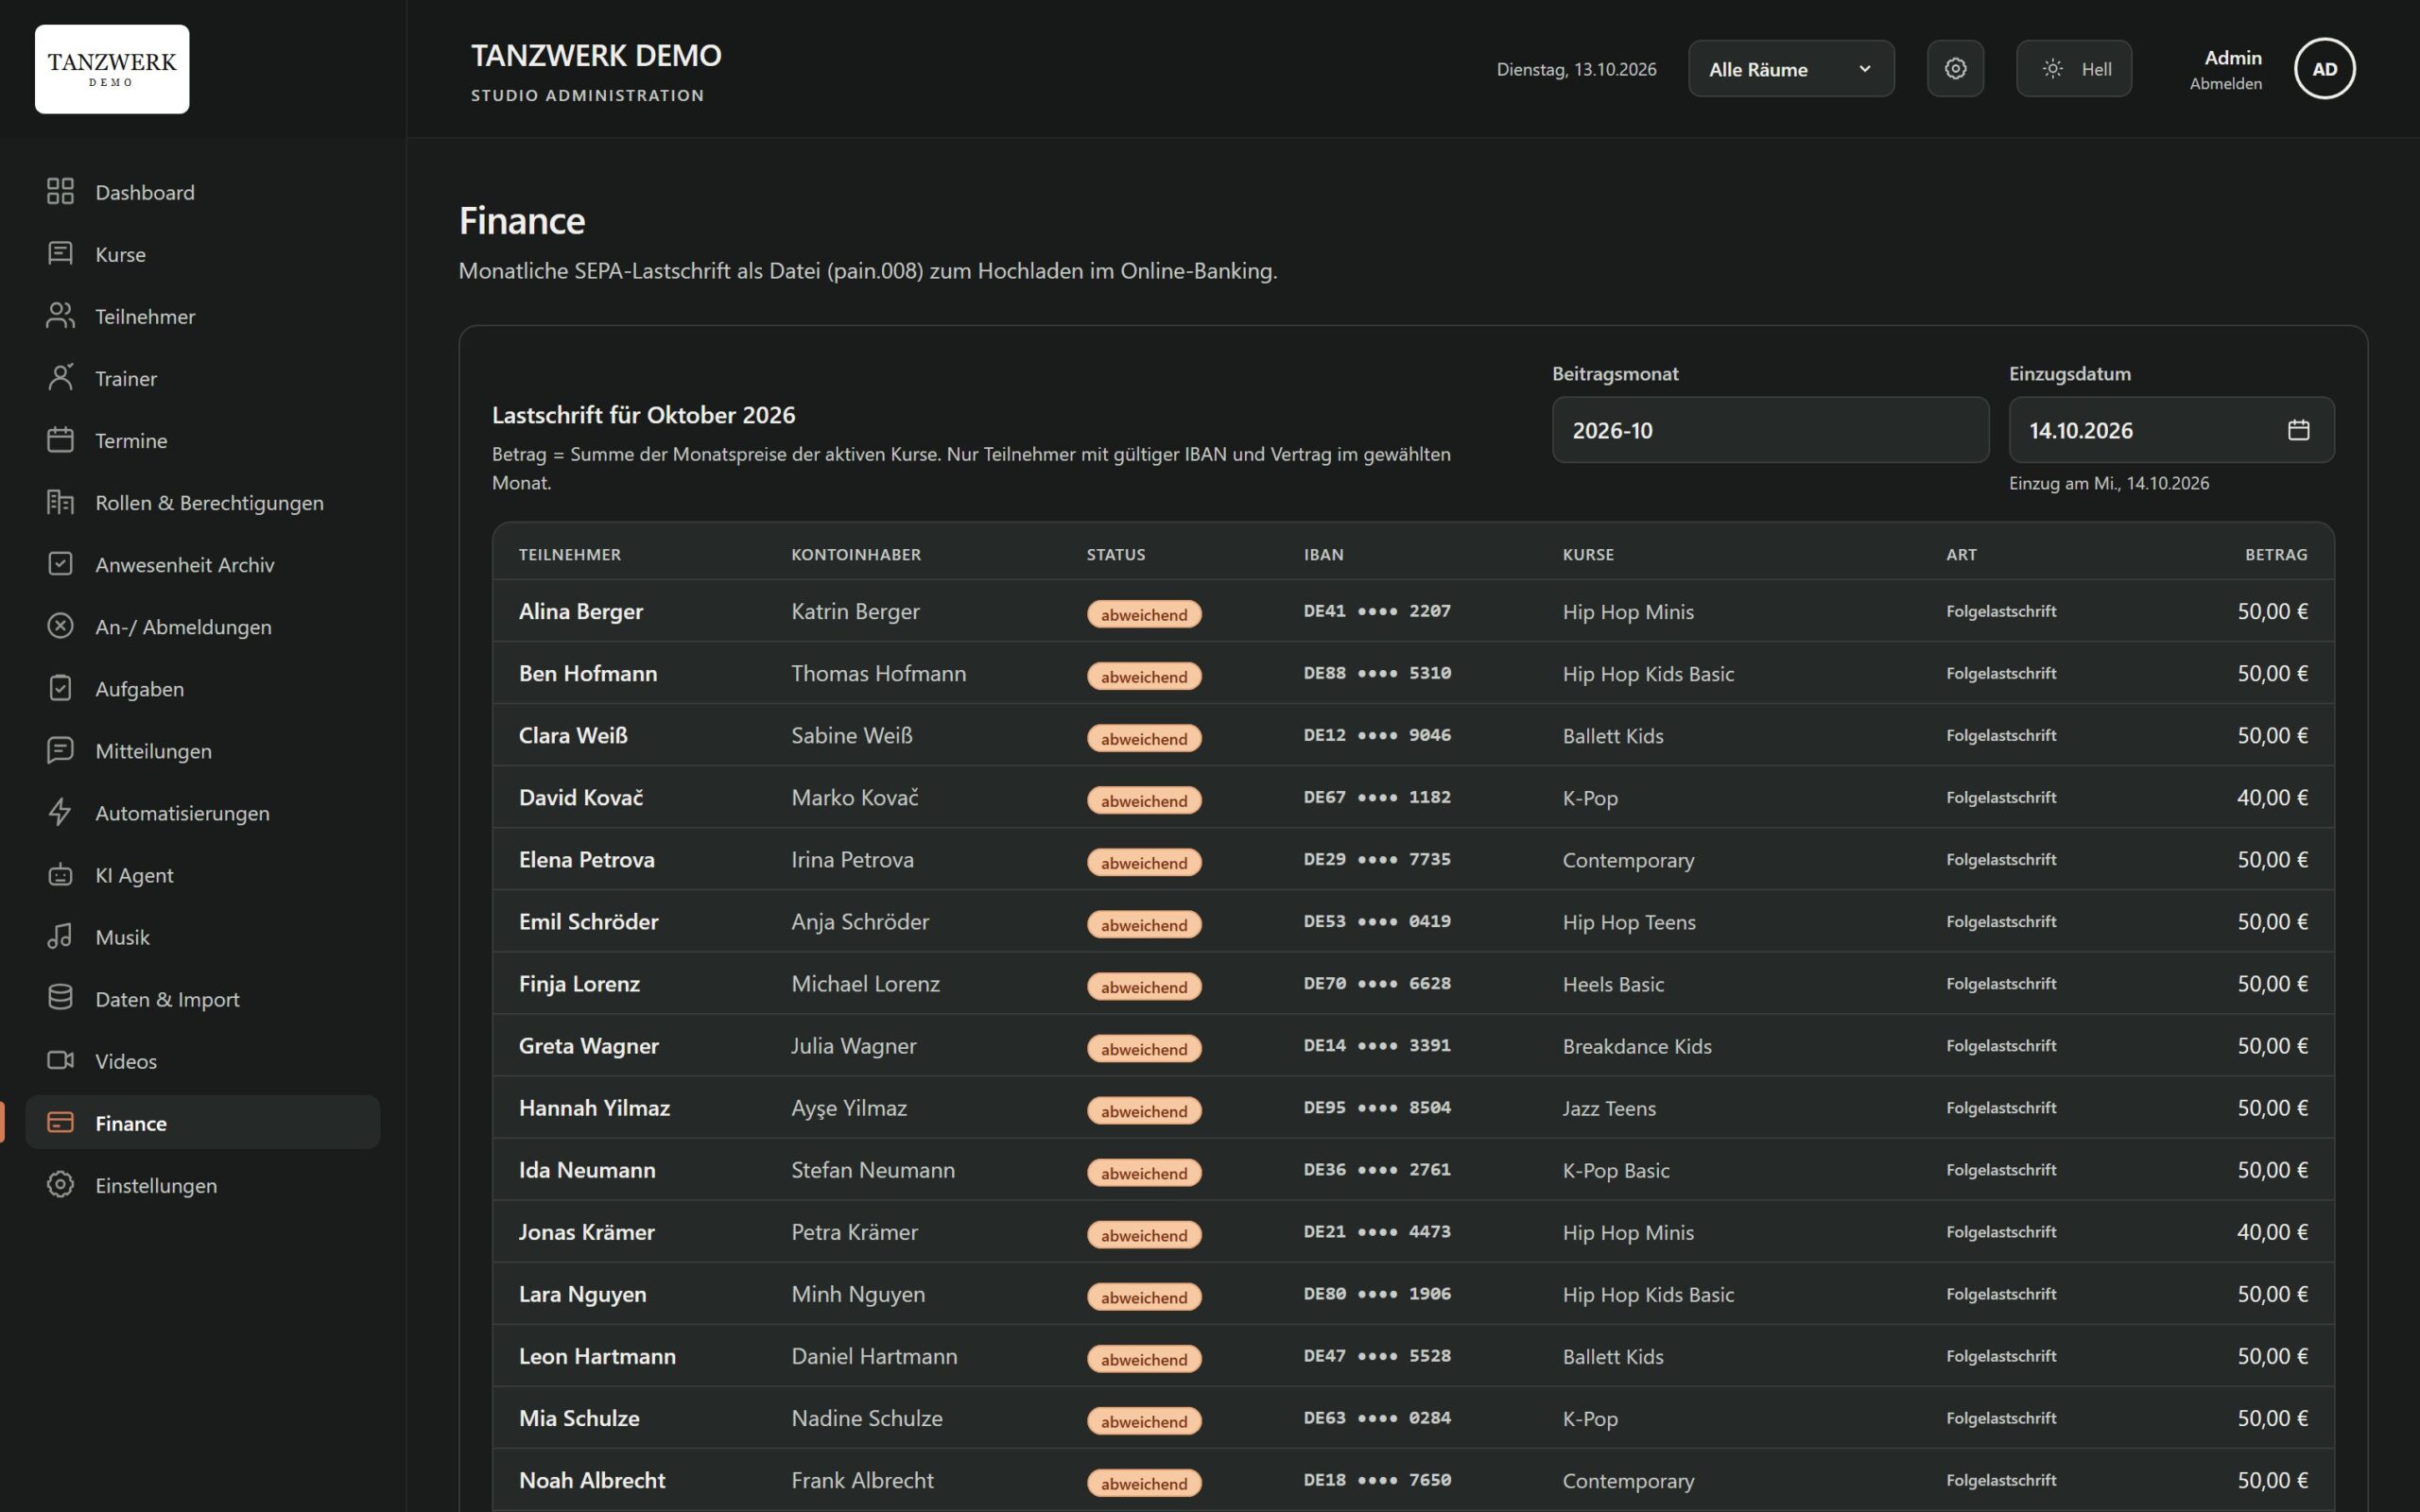Click IBAN DE67 •••• 1182
Viewport: 2420px width, 1512px height.
[x=1377, y=797]
